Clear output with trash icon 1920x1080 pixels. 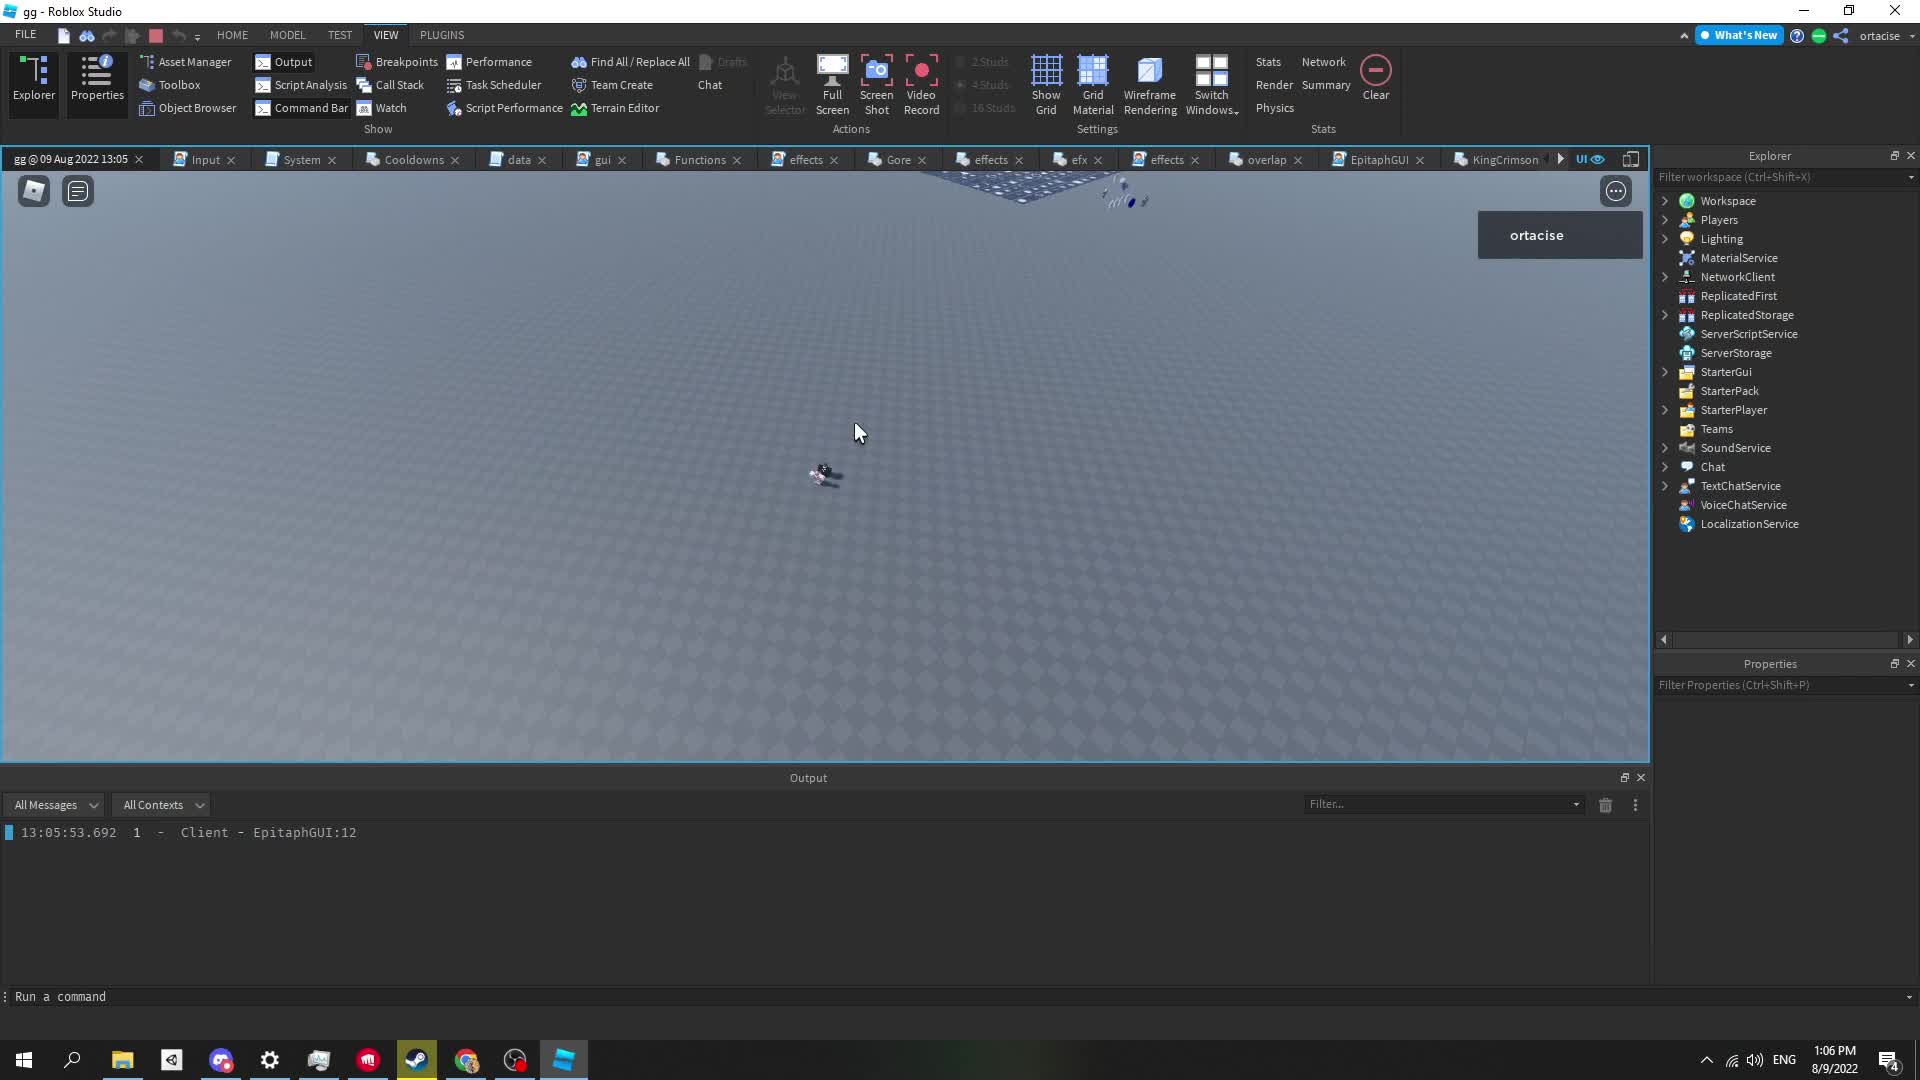1605,805
